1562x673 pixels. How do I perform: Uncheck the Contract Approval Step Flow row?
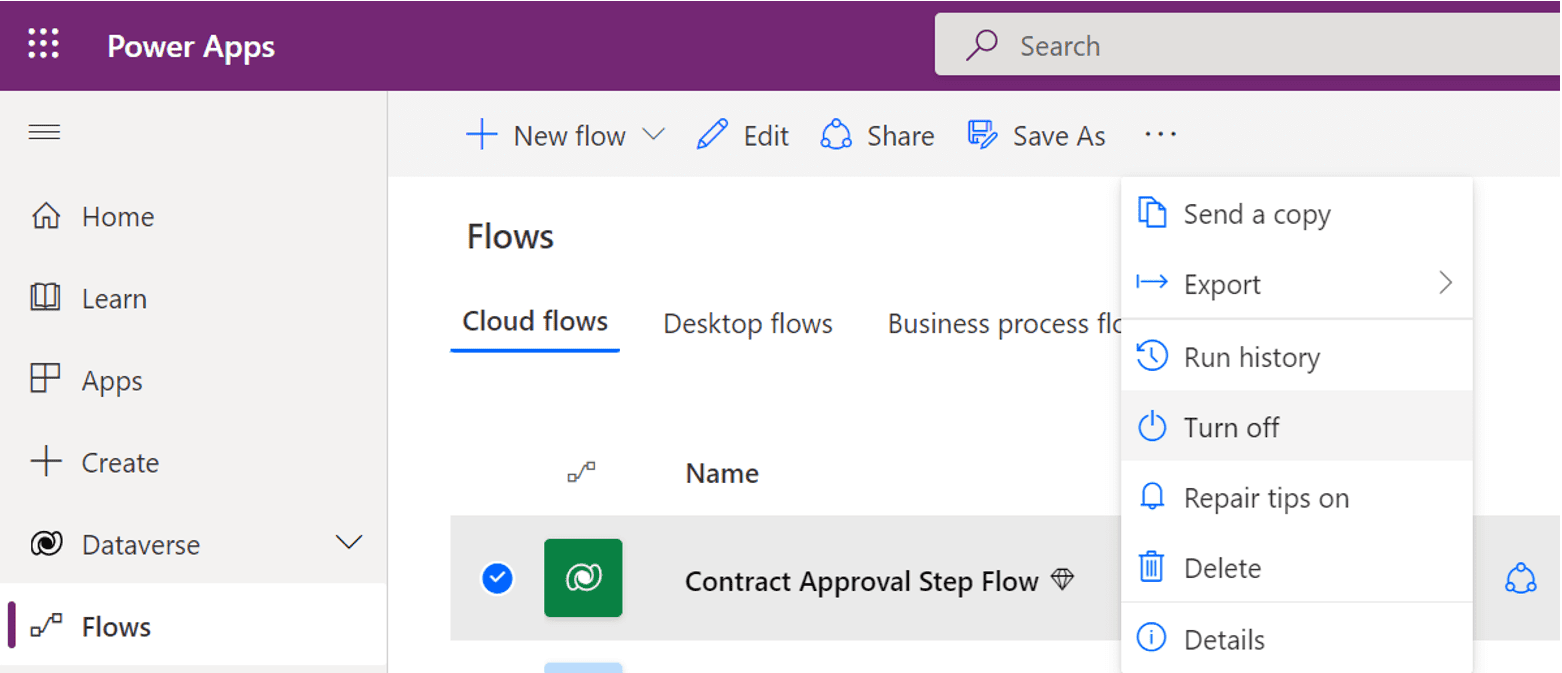click(497, 578)
